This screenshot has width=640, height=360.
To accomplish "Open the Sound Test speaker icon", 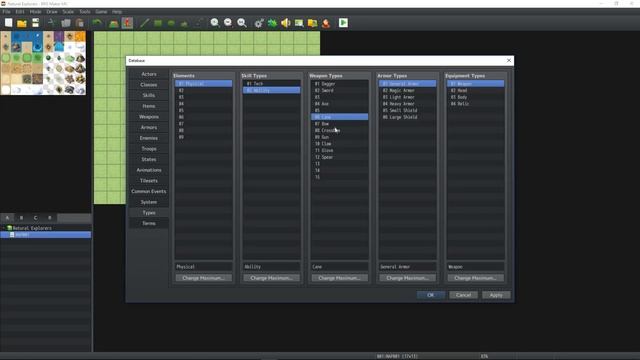I will pyautogui.click(x=286, y=23).
